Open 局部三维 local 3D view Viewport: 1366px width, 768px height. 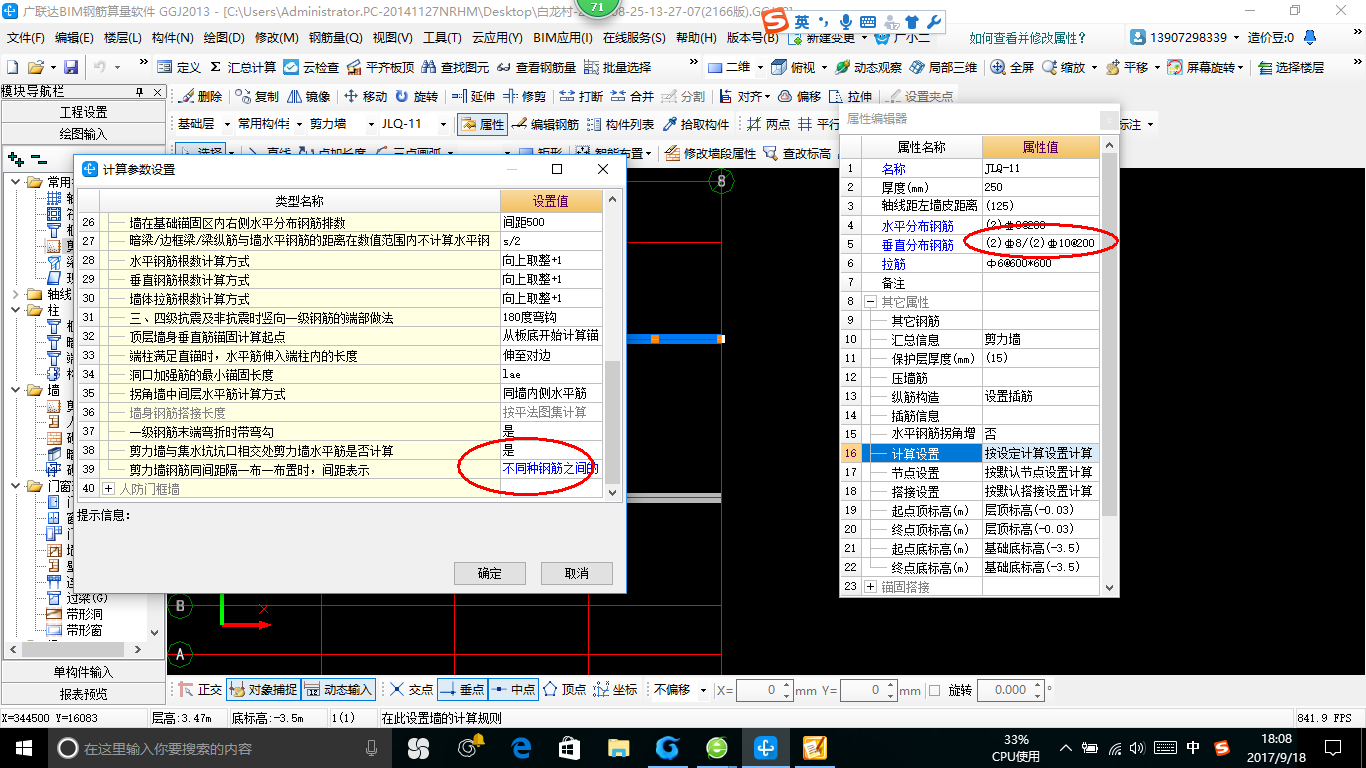943,67
